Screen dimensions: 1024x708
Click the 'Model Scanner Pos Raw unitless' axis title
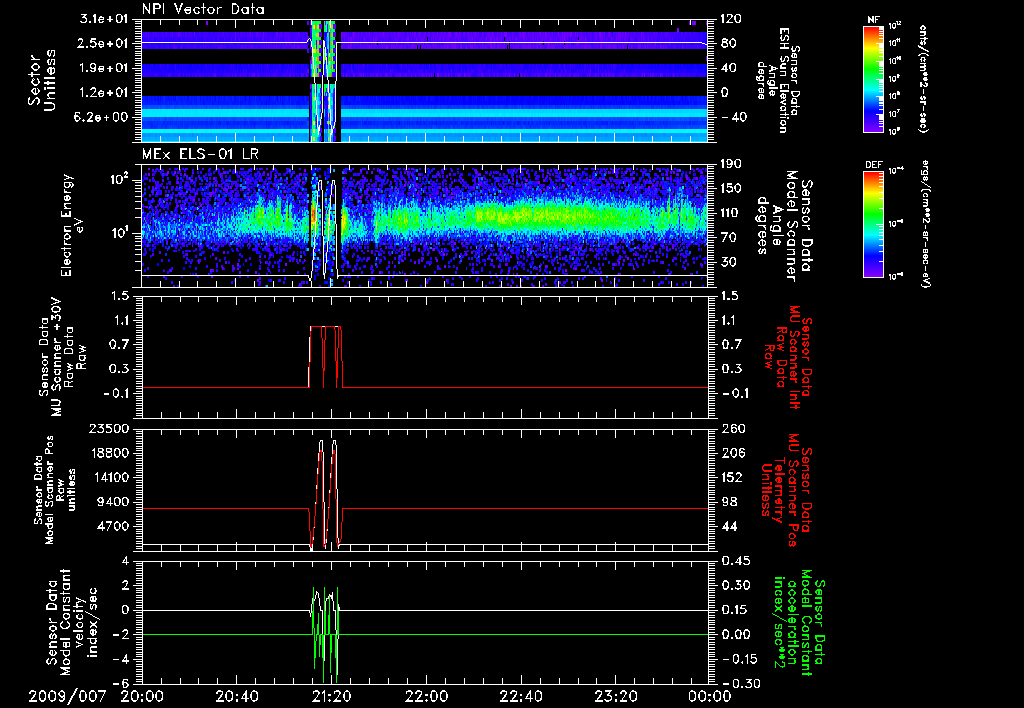click(x=55, y=490)
